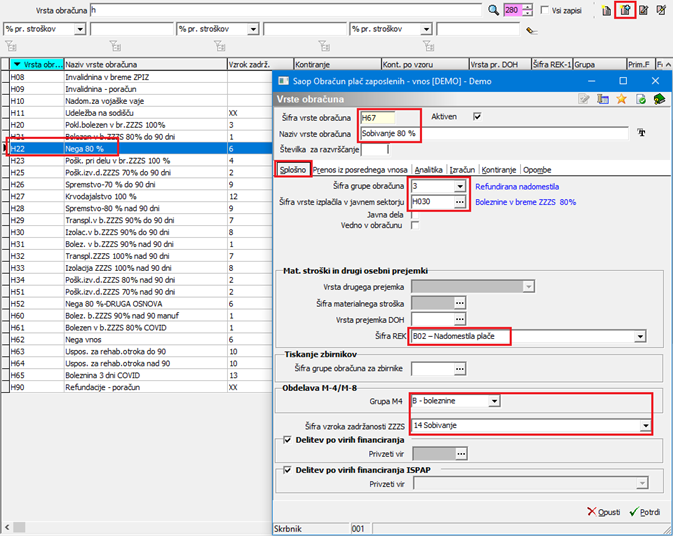Open the Vrsta drugega prejemka dropdown

[x=528, y=287]
